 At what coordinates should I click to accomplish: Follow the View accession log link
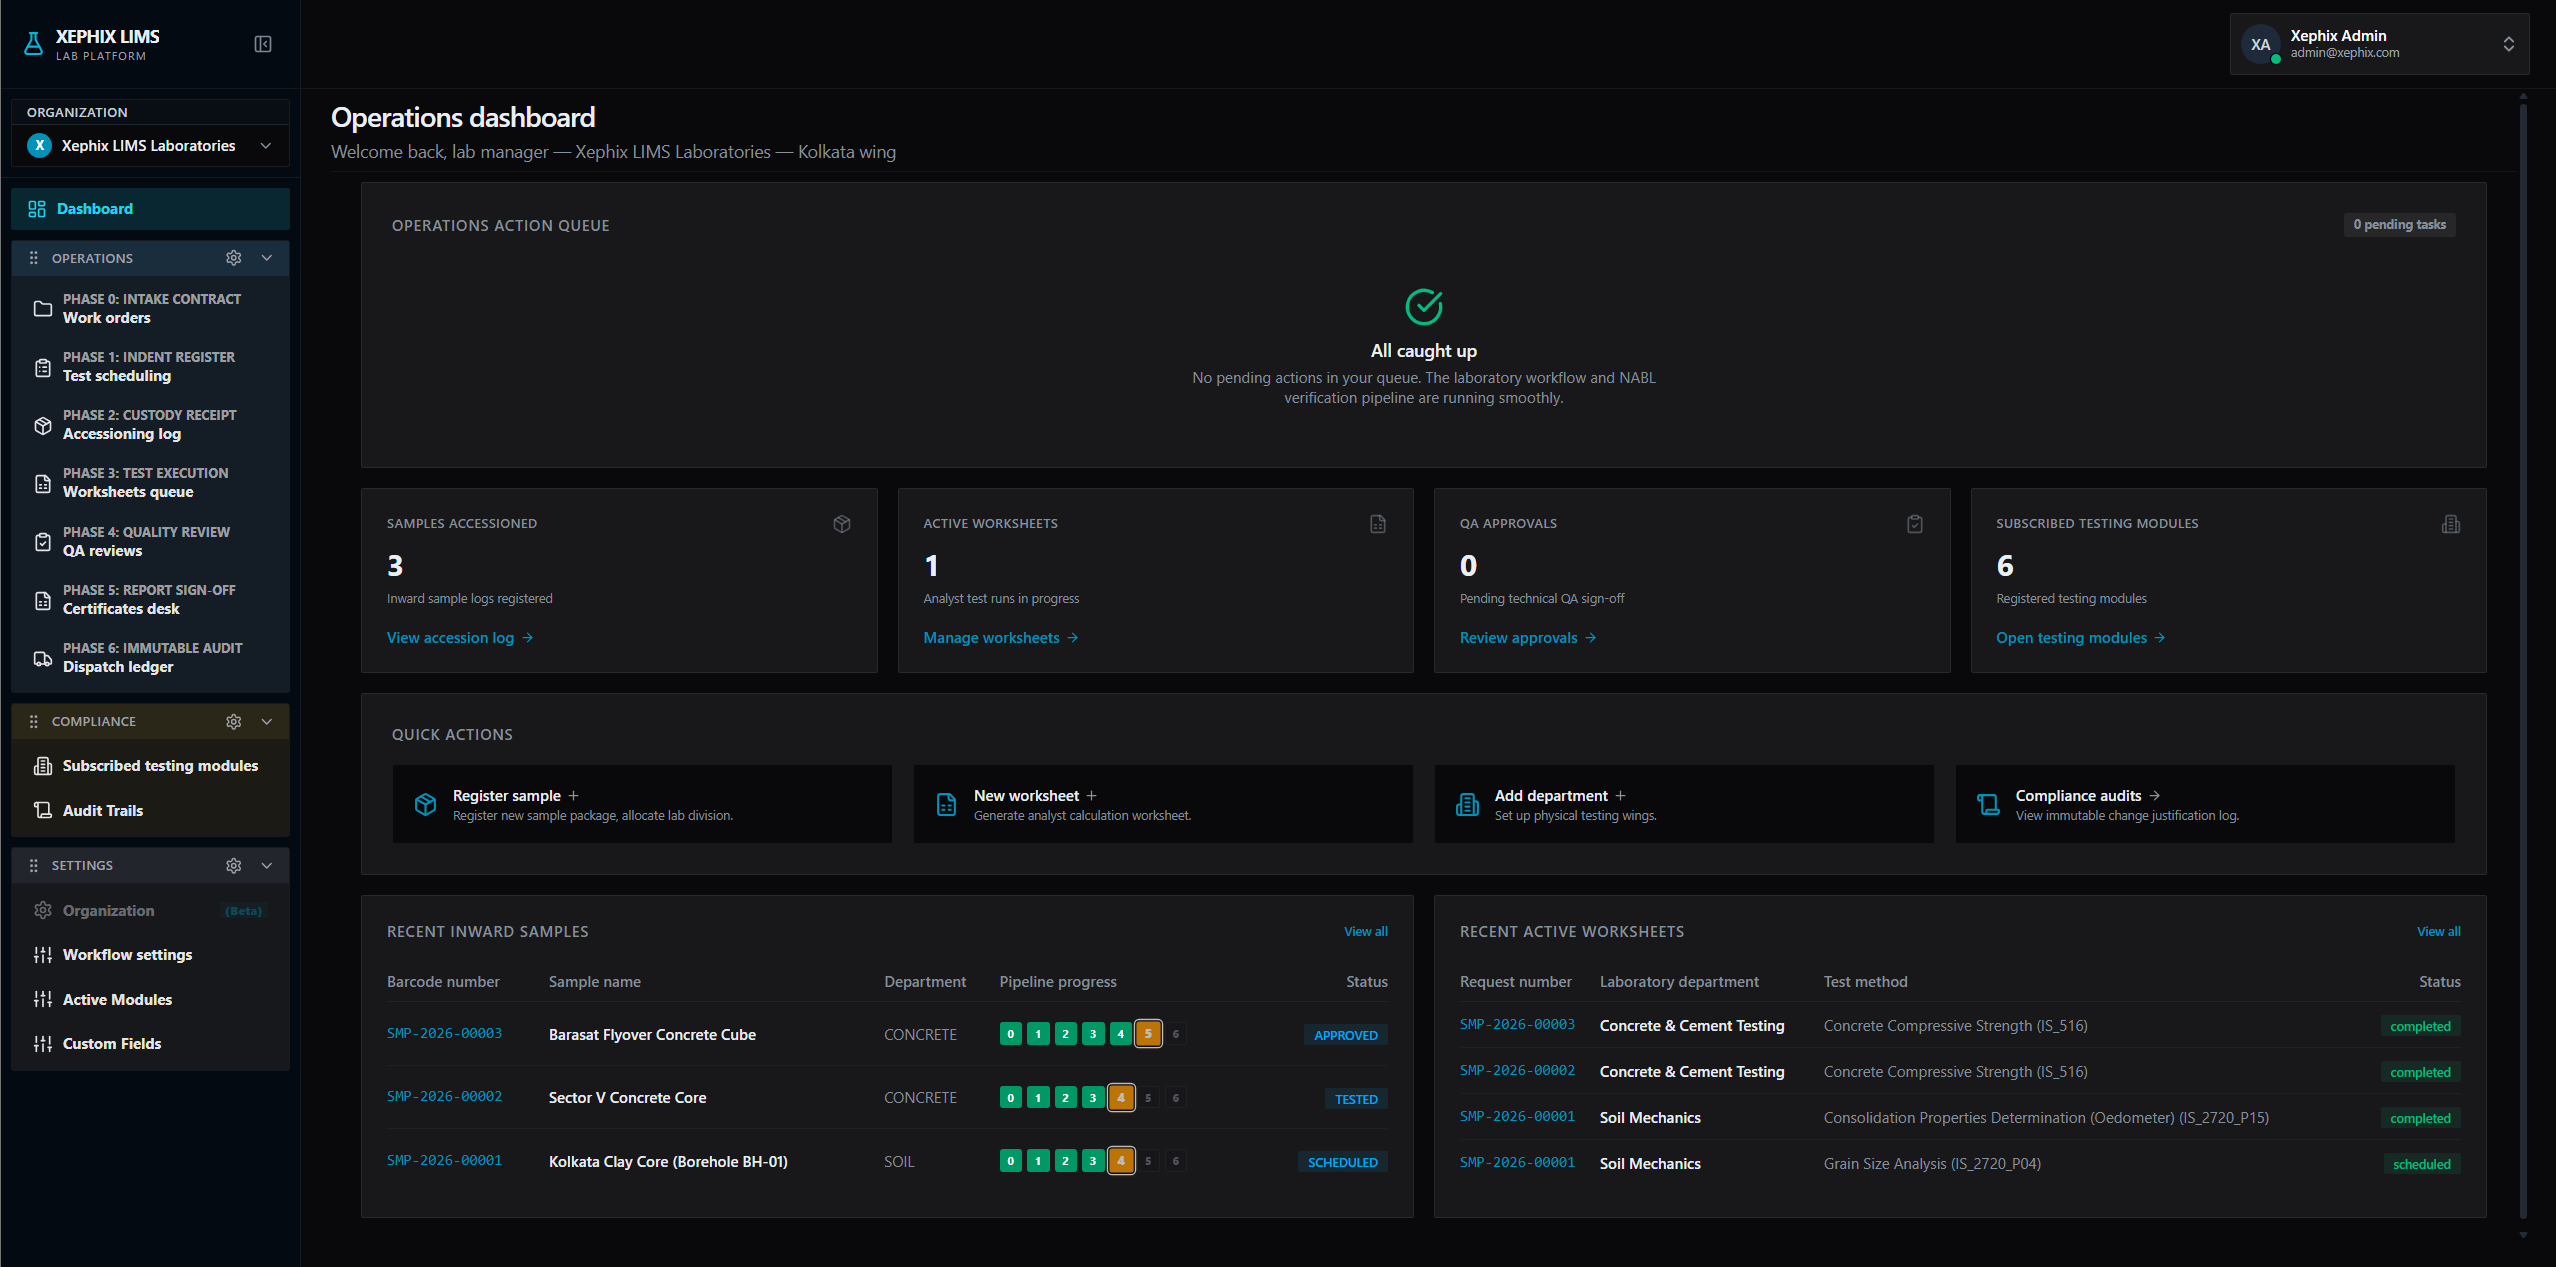click(460, 638)
